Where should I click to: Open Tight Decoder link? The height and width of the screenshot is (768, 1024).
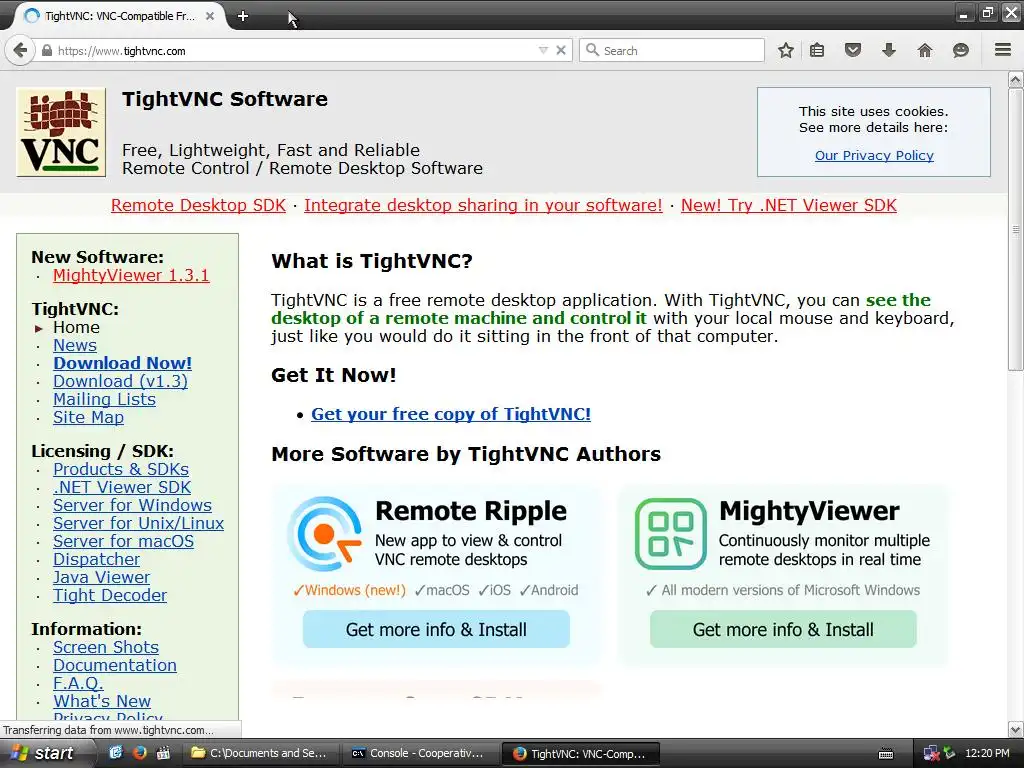coord(110,596)
